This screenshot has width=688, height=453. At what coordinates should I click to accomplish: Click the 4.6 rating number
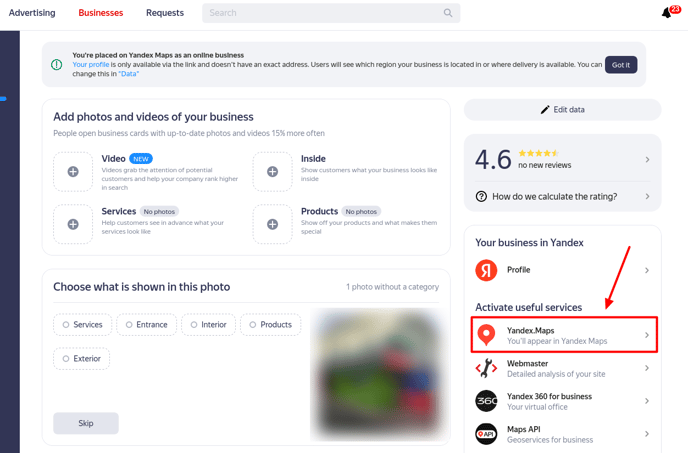[493, 159]
